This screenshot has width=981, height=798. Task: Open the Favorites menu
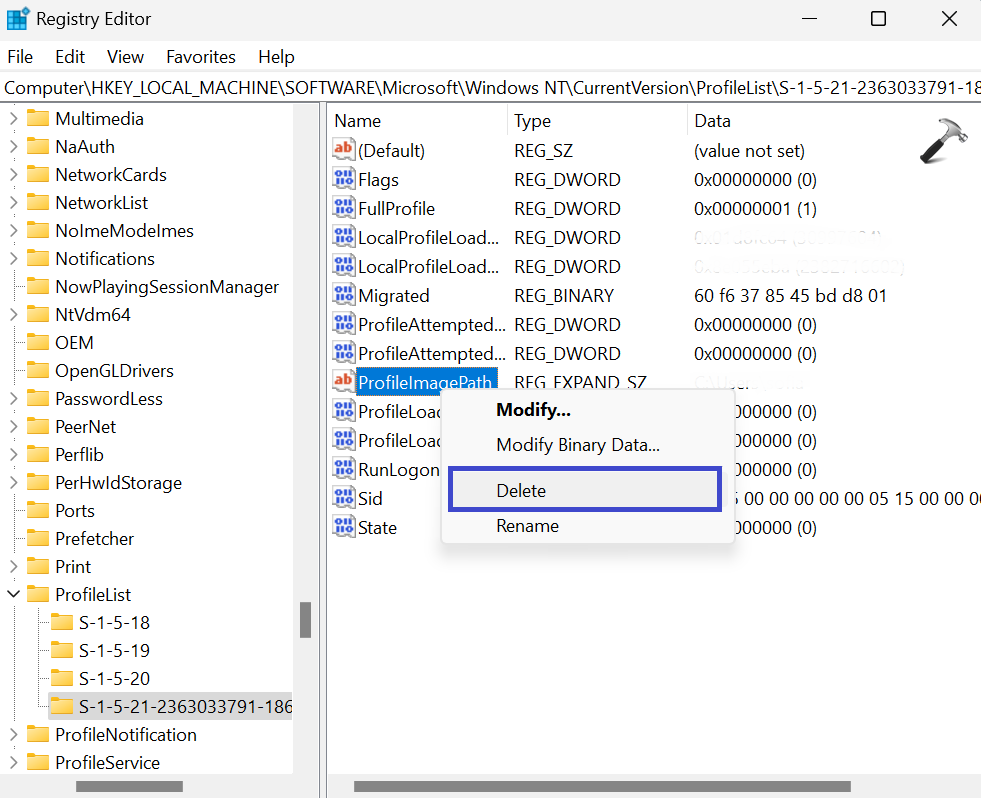tap(201, 57)
